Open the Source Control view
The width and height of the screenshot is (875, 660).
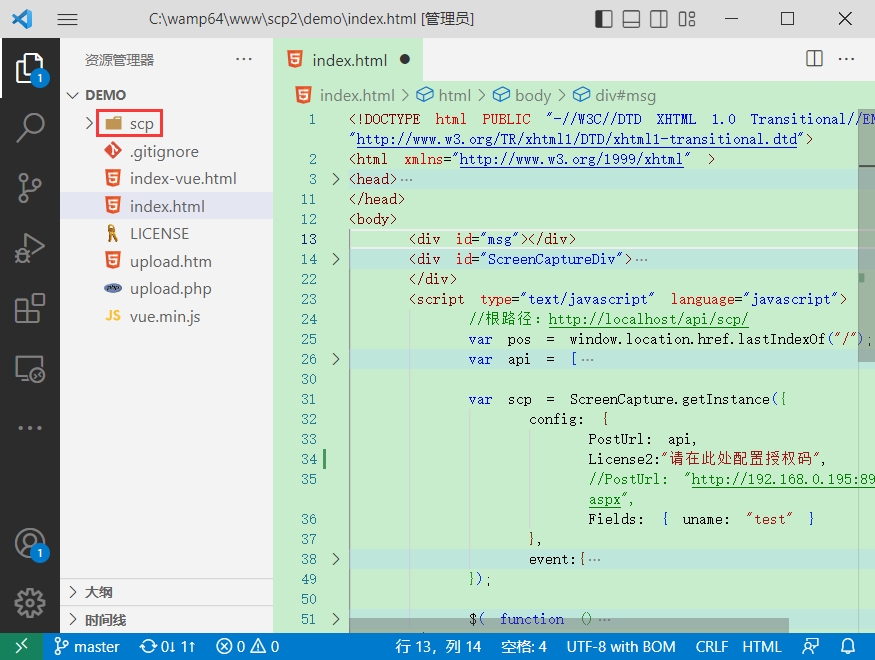click(x=30, y=187)
